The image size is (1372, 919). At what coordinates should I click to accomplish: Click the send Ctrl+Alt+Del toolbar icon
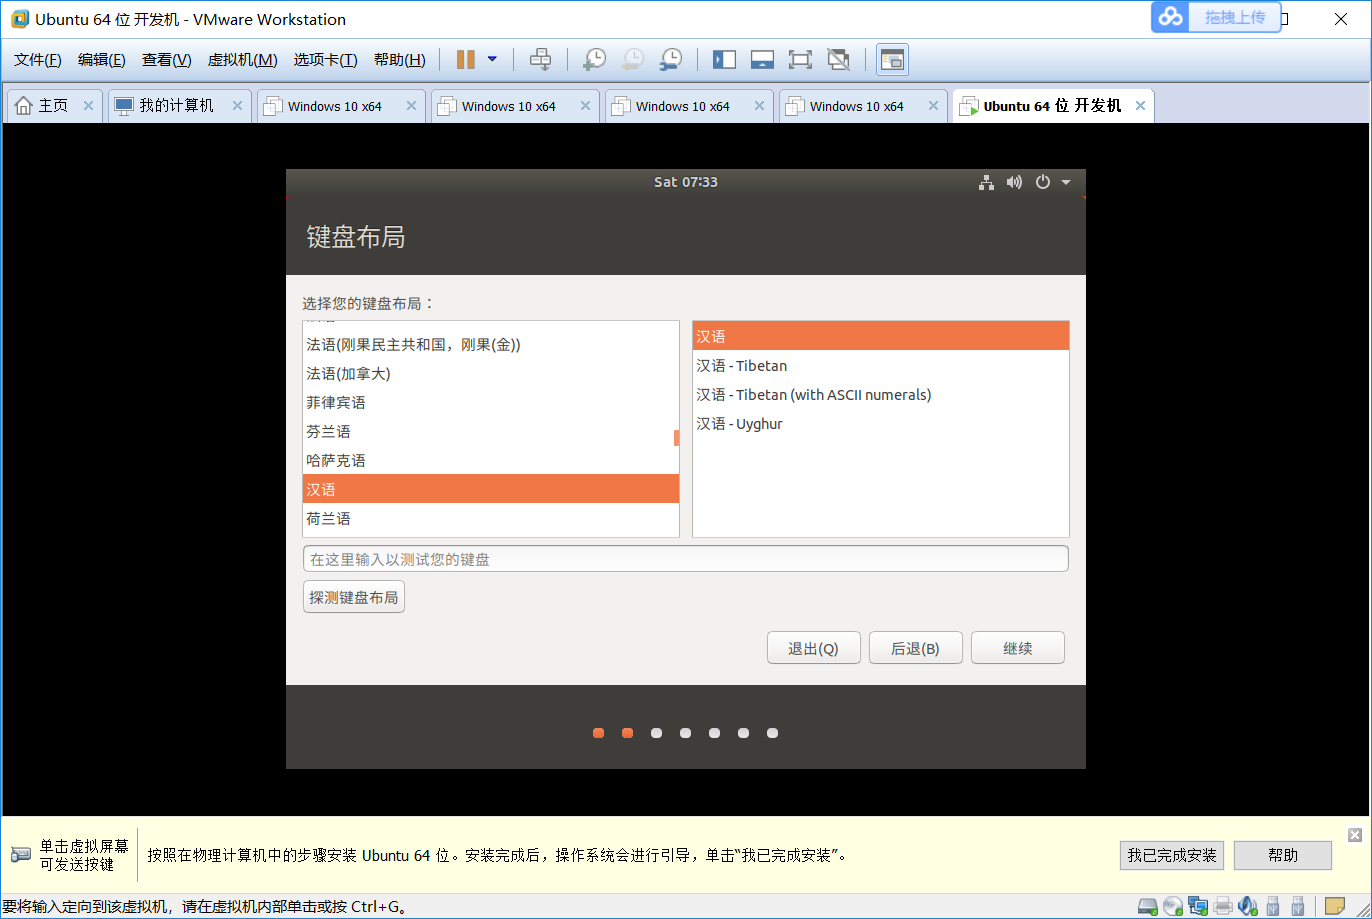click(x=540, y=60)
